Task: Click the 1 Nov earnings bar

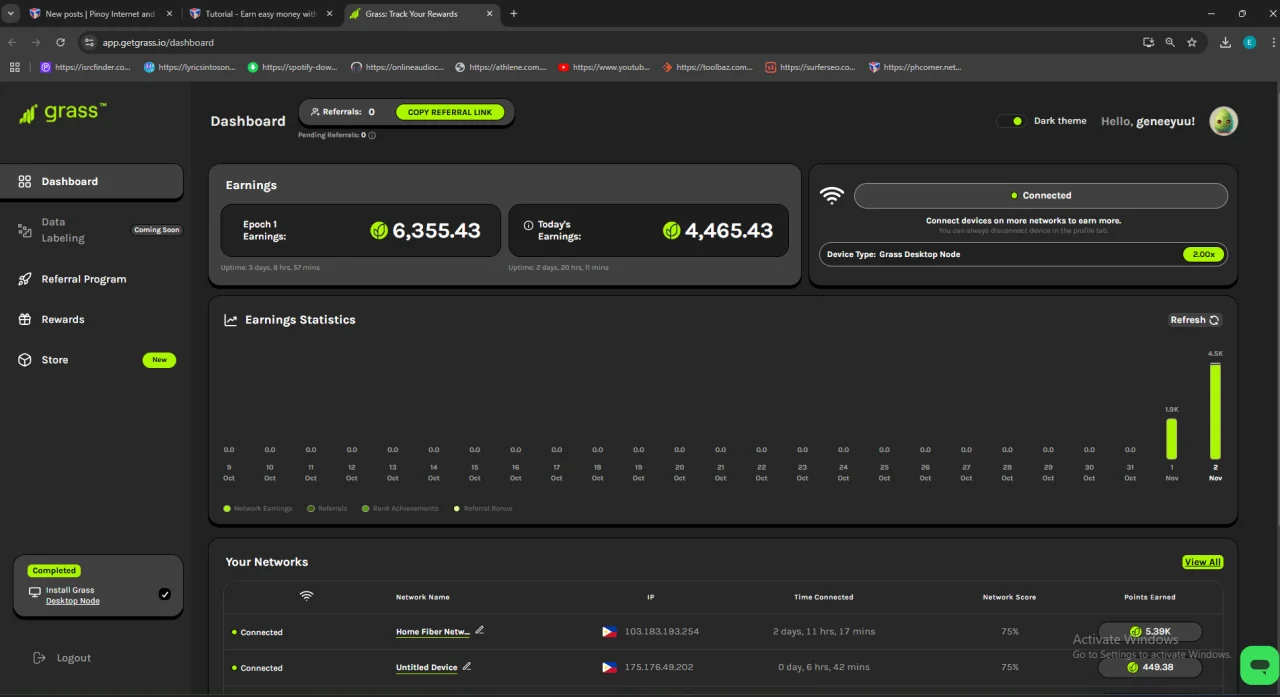Action: pos(1171,439)
